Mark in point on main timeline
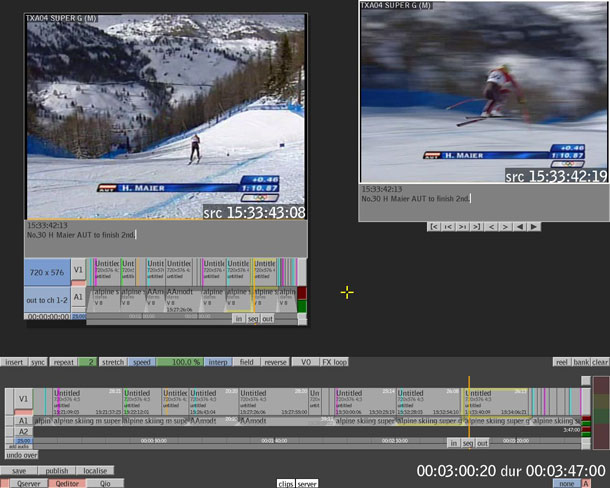610x488 pixels. [x=454, y=443]
